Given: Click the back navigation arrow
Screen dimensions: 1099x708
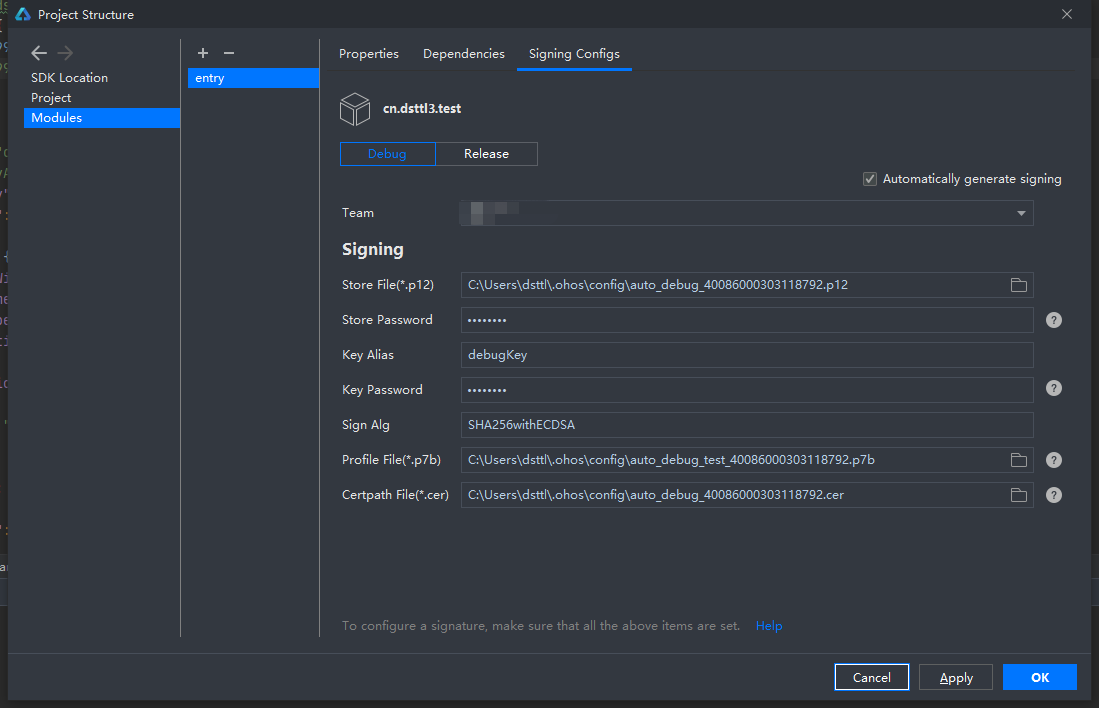Looking at the screenshot, I should pyautogui.click(x=39, y=53).
